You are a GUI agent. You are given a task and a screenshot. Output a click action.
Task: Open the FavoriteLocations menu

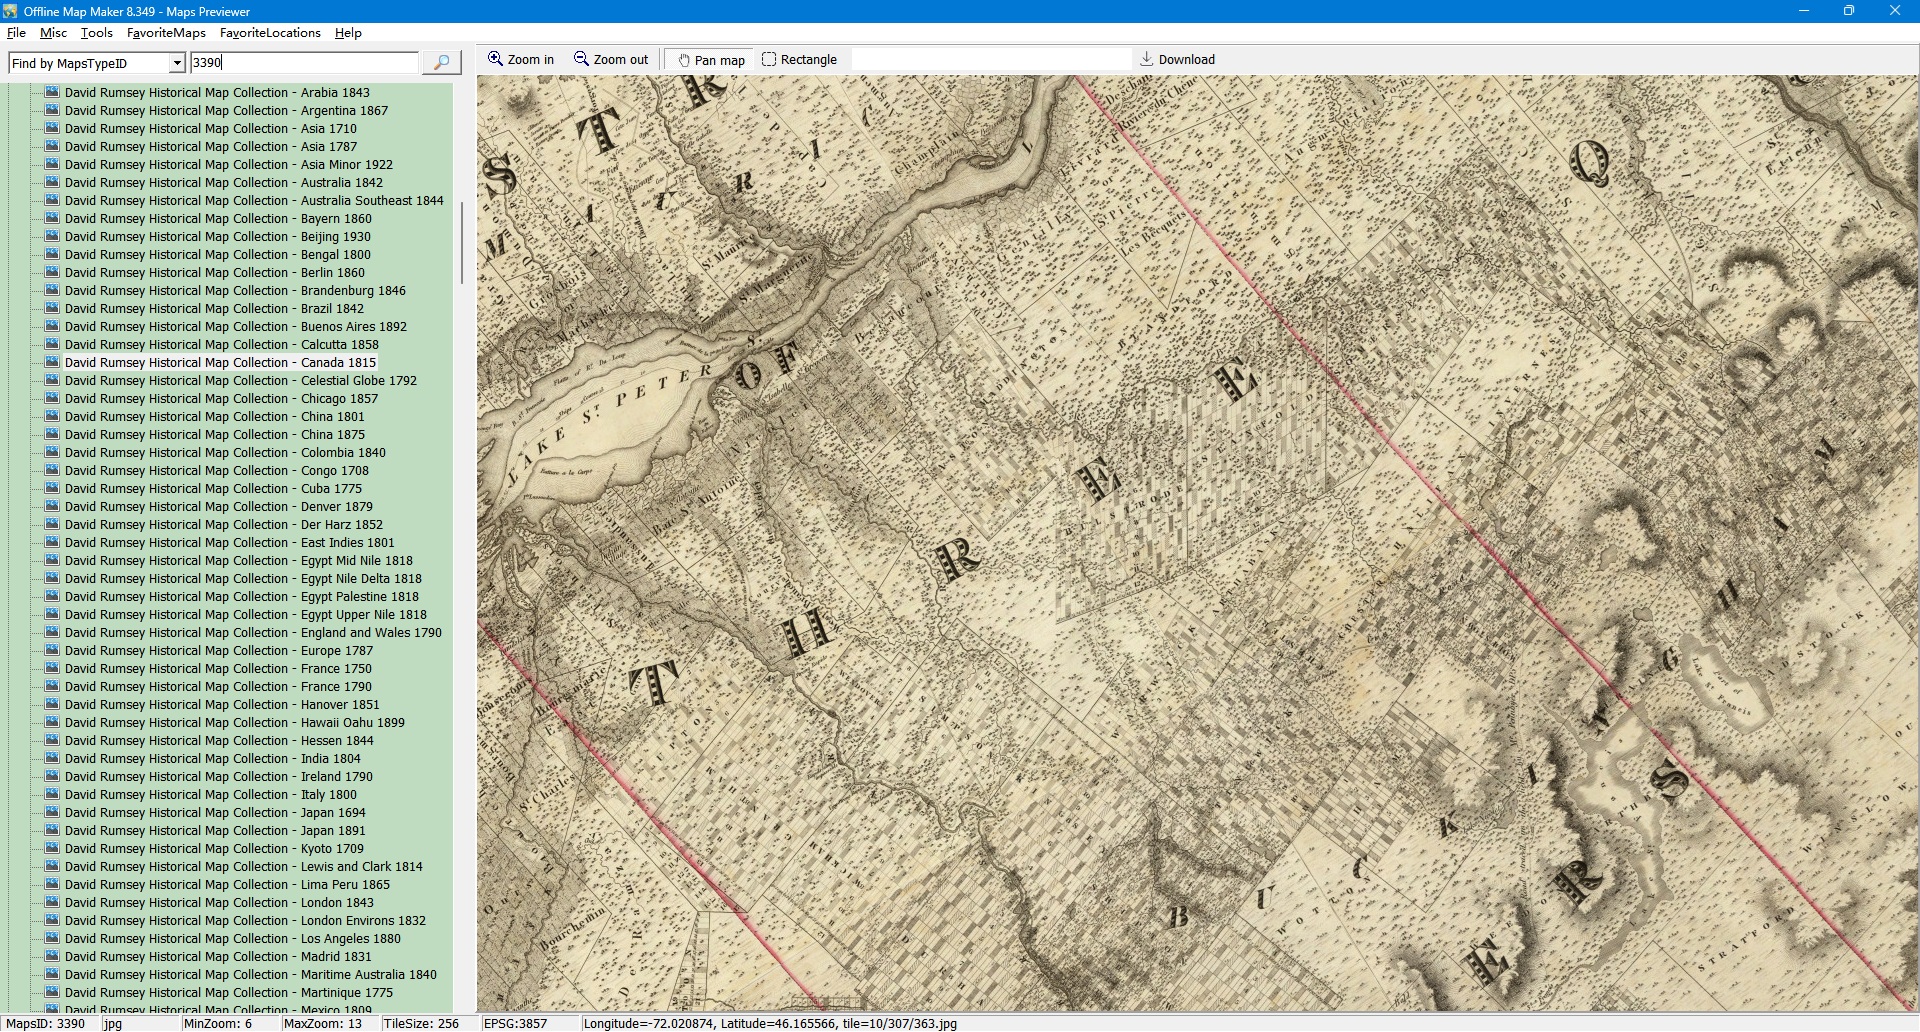click(270, 33)
